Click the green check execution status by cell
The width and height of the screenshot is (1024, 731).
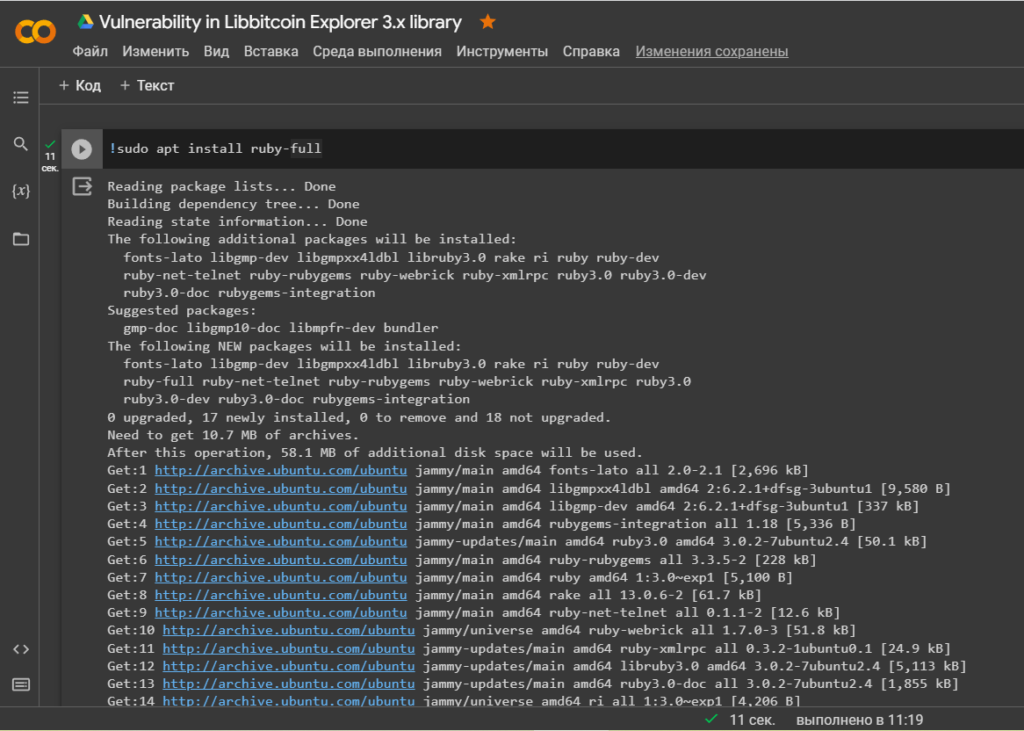(50, 144)
